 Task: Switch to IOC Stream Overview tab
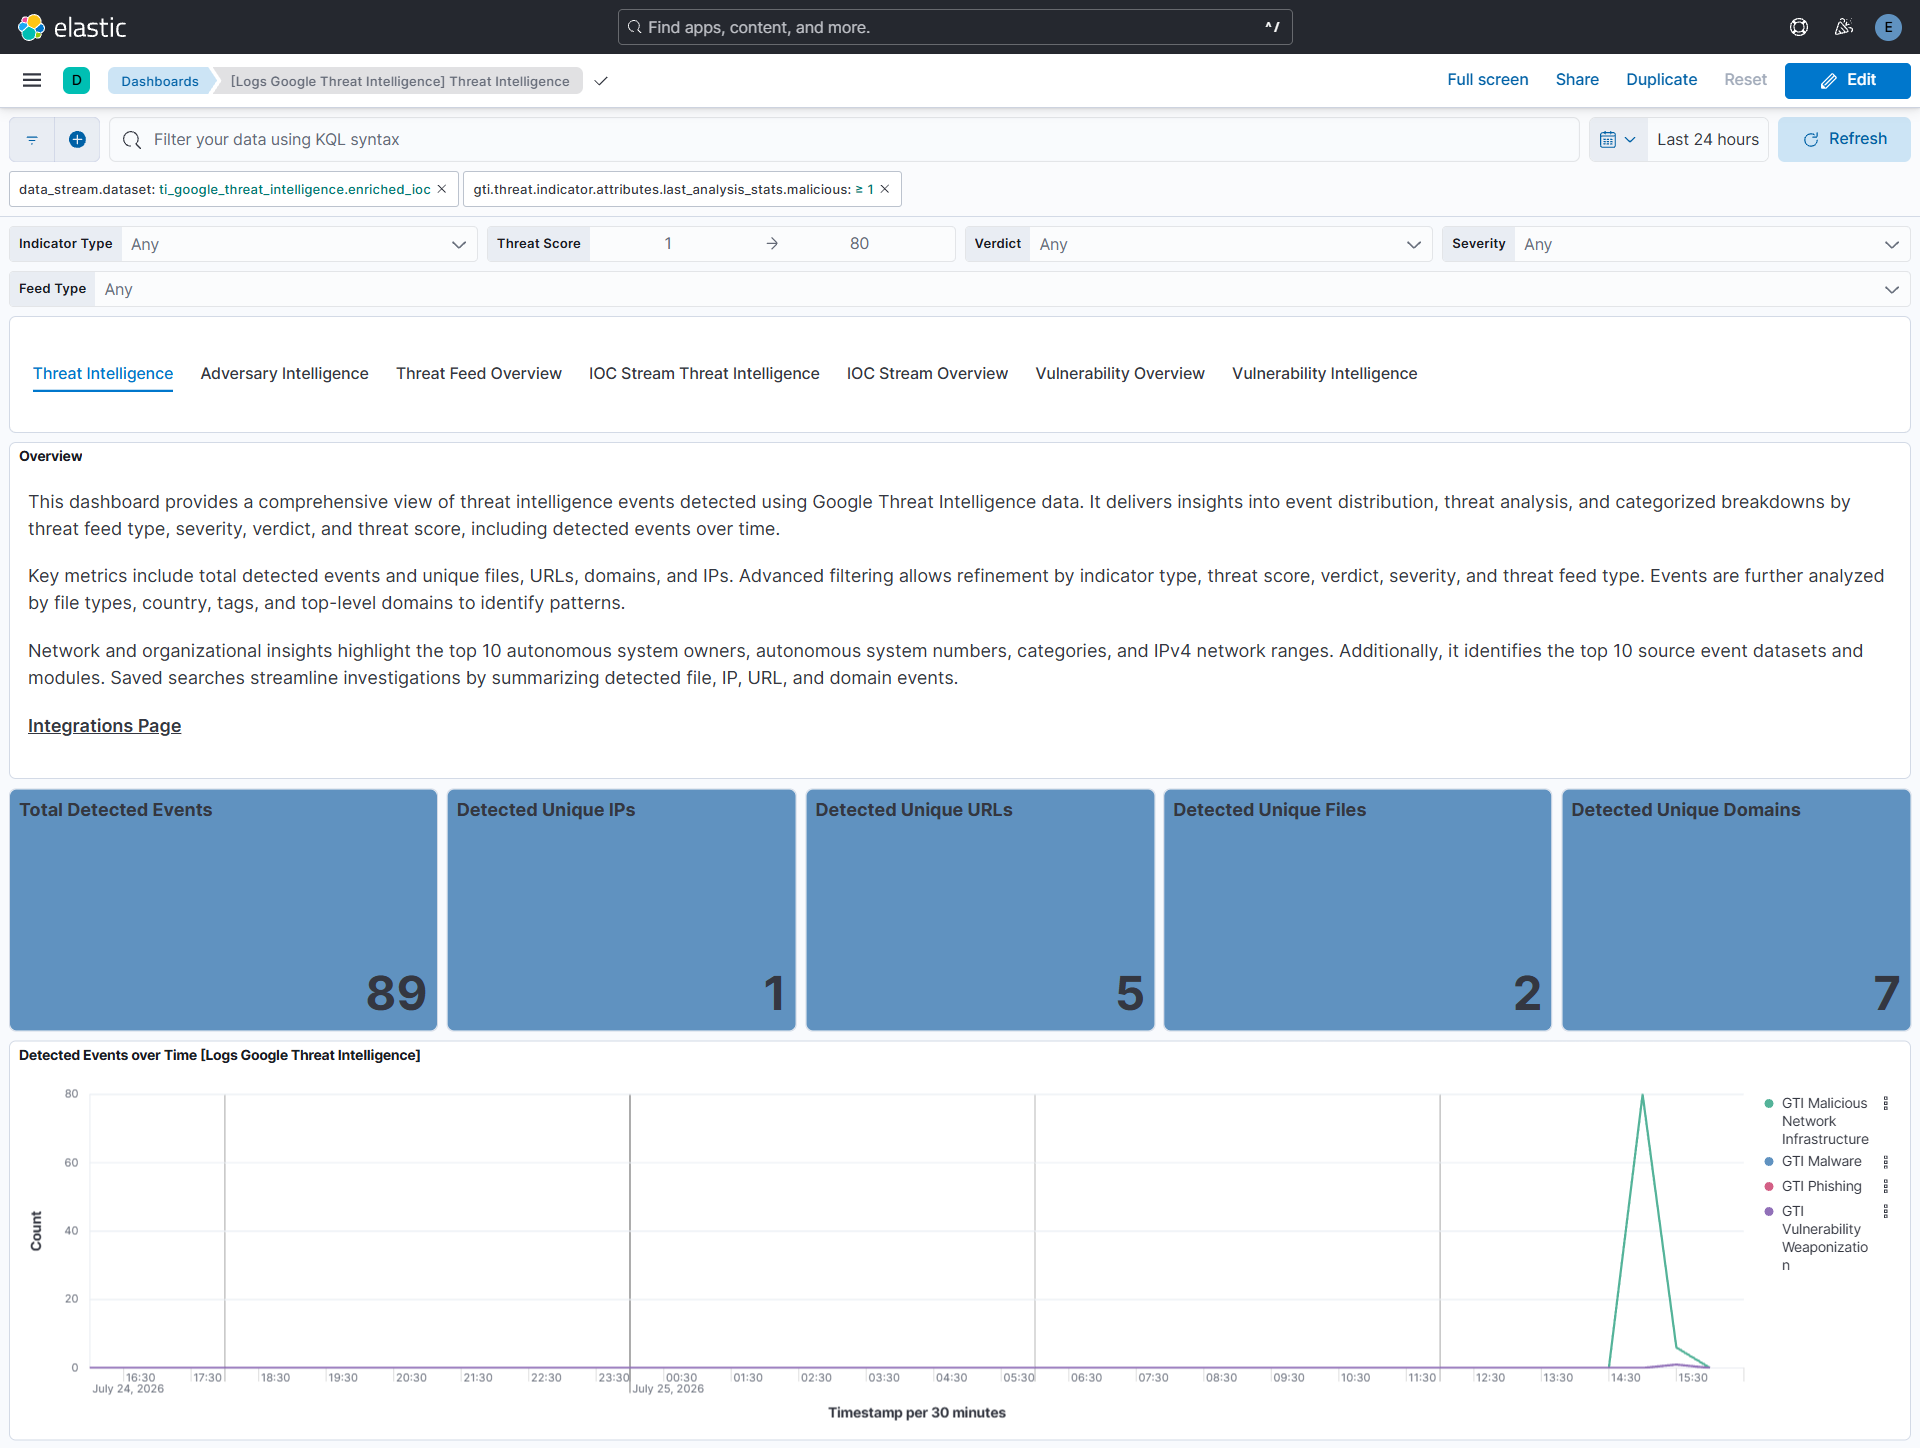click(x=927, y=373)
